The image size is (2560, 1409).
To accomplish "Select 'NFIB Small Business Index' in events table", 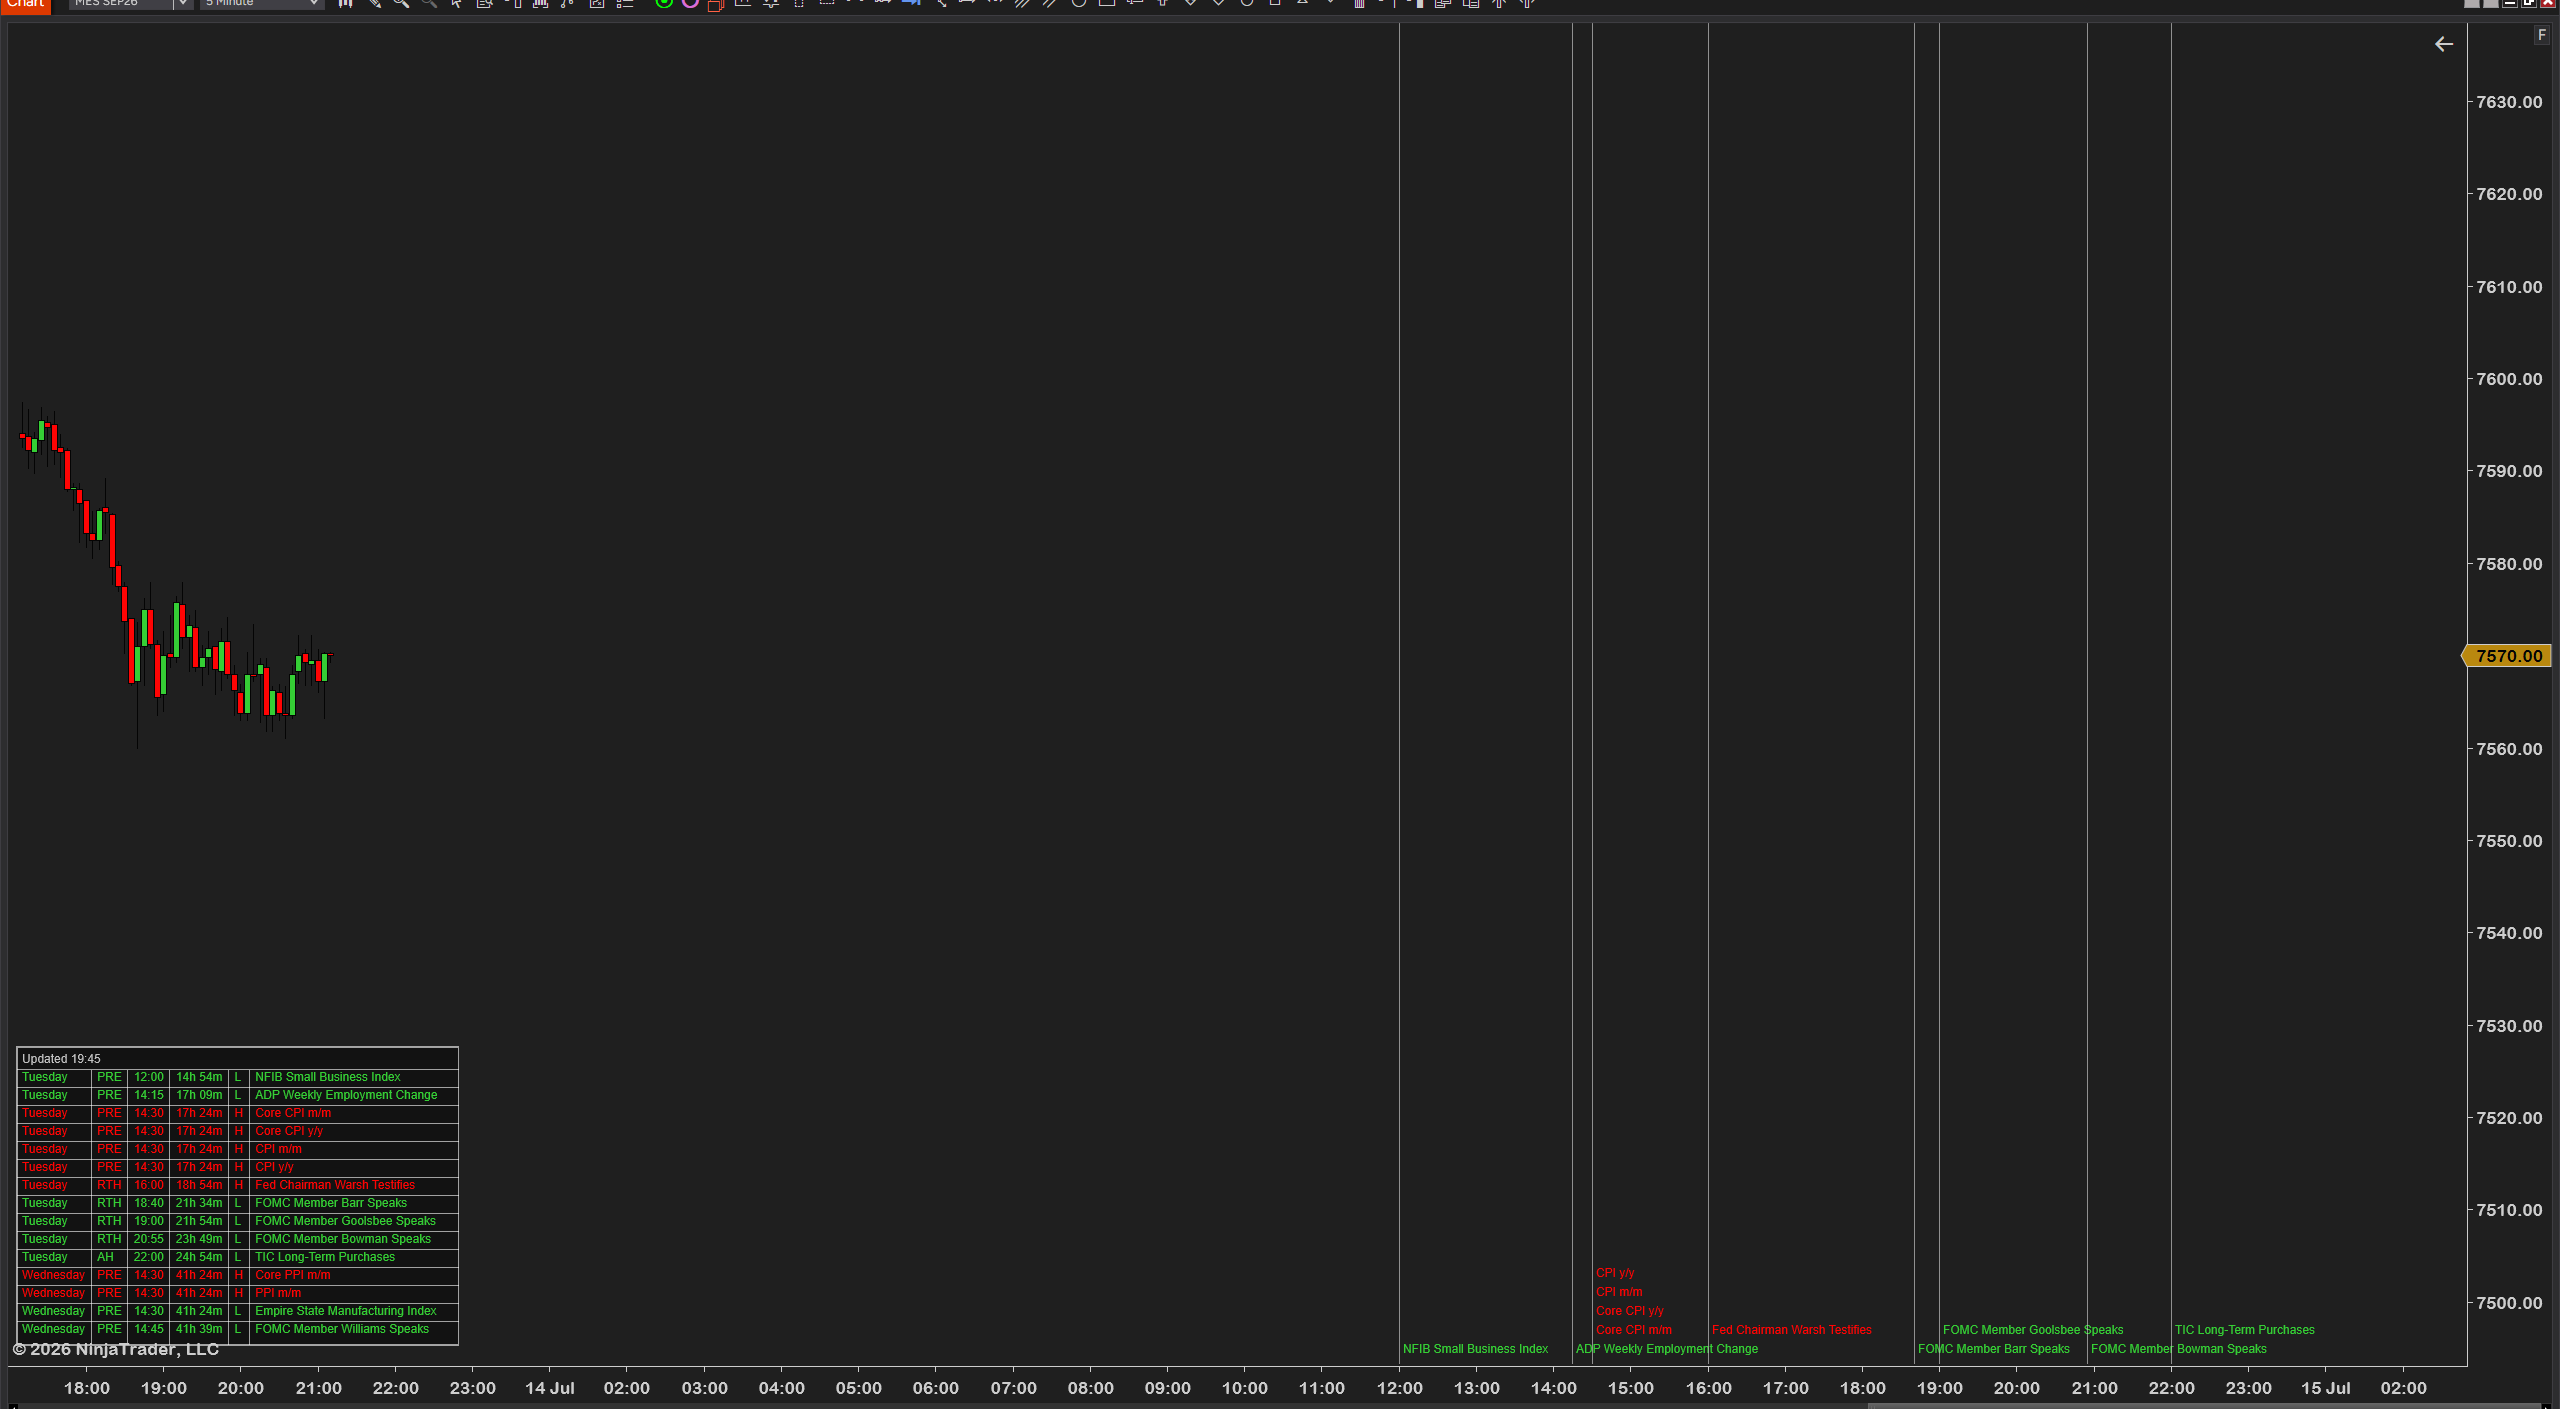I will (327, 1077).
